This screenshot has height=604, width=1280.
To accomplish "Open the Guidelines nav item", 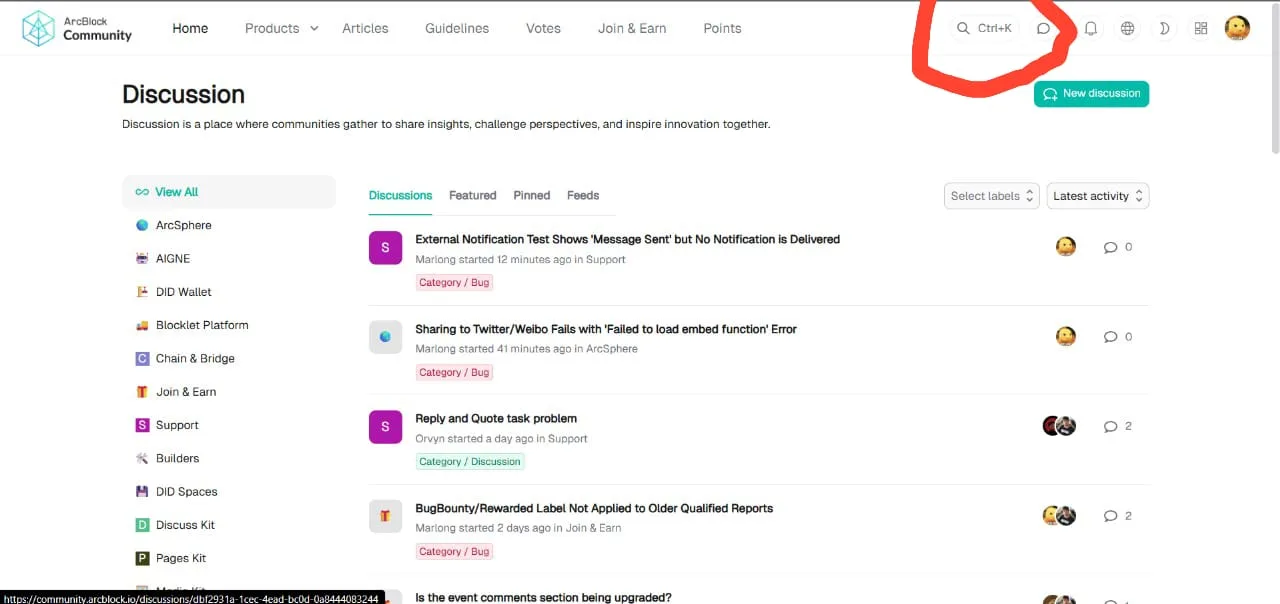I will pos(457,28).
